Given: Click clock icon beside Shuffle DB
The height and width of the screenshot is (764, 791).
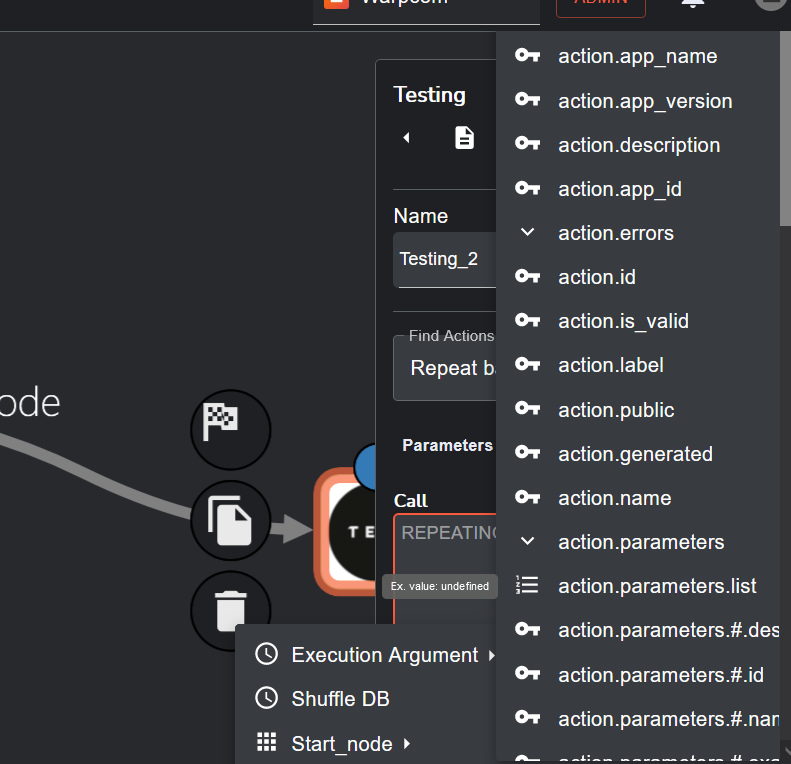Looking at the screenshot, I should [x=266, y=698].
